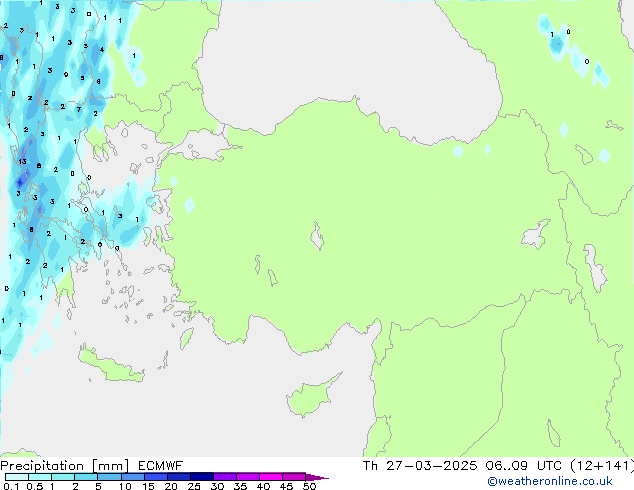Pick the 10 mm medium blue legend swatch

pyautogui.click(x=133, y=476)
